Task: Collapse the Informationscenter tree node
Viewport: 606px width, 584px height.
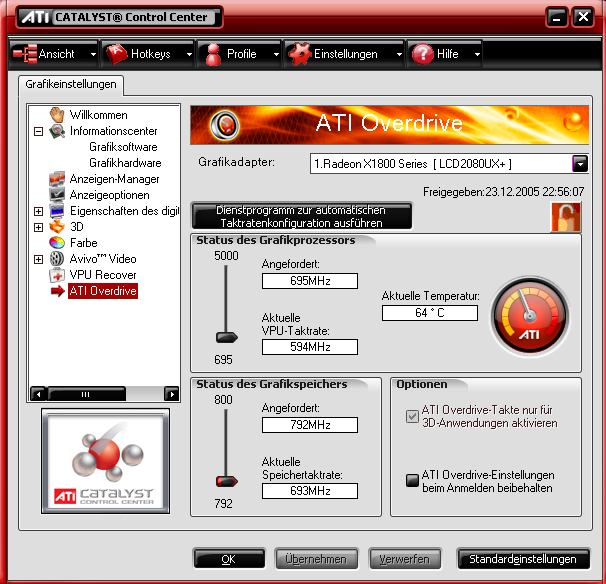Action: (x=38, y=131)
